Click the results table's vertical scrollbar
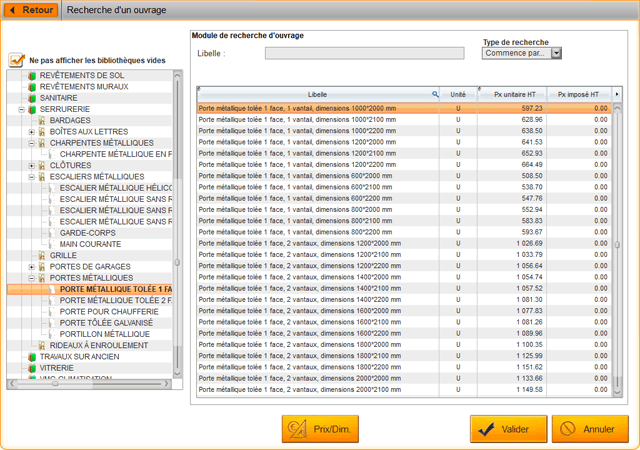This screenshot has height=450, width=640. (617, 249)
